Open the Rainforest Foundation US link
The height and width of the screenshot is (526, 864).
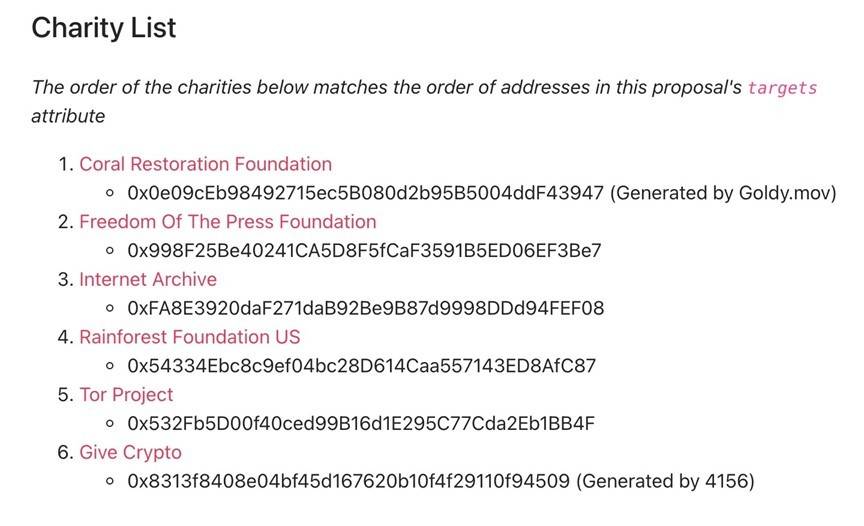point(190,337)
